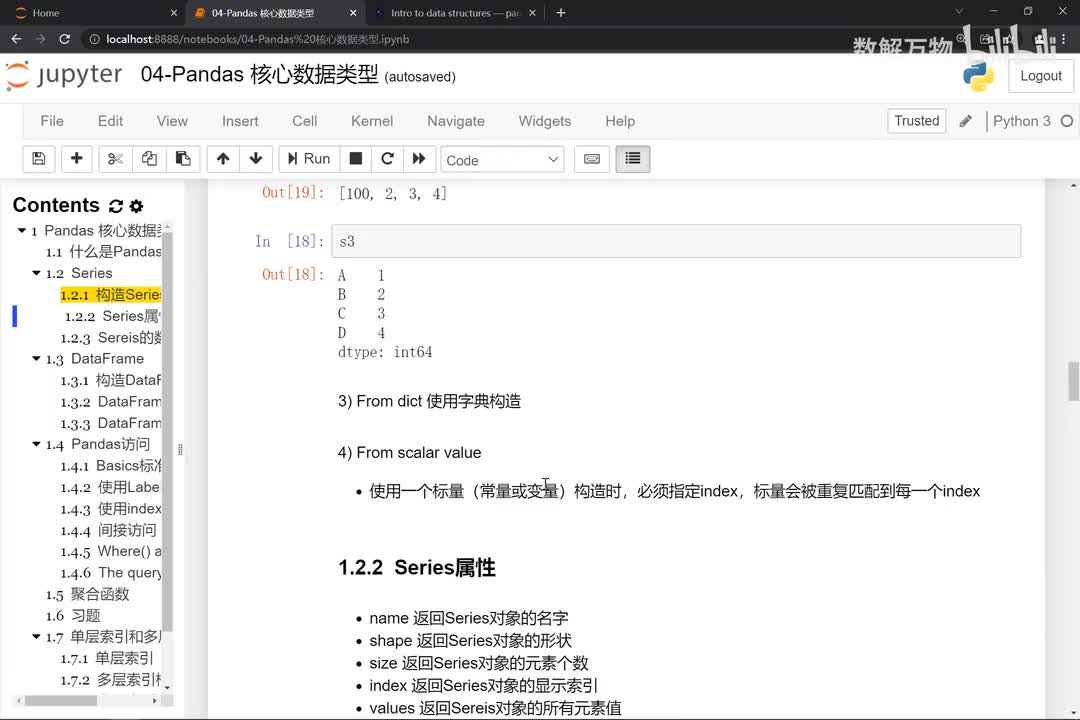
Task: Click the browser address bar URL
Action: (x=258, y=39)
